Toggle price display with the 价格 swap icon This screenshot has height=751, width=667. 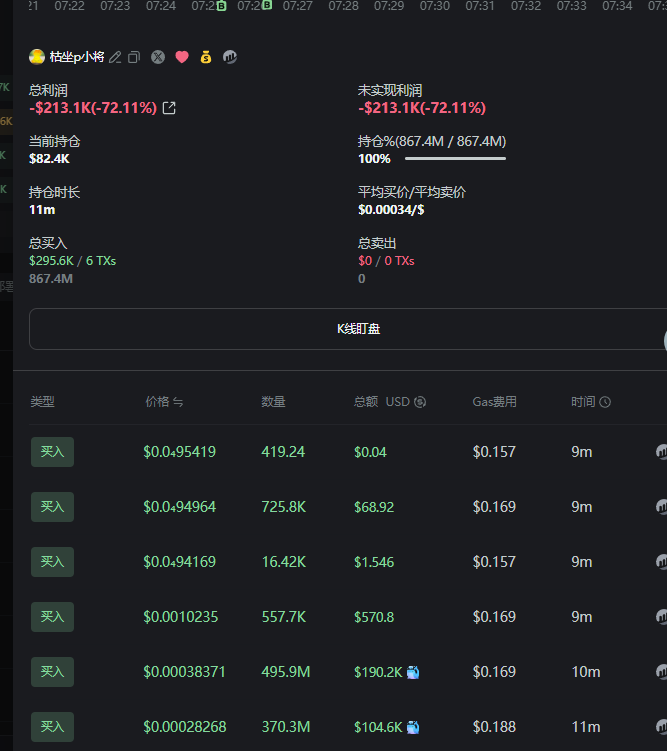(x=178, y=402)
